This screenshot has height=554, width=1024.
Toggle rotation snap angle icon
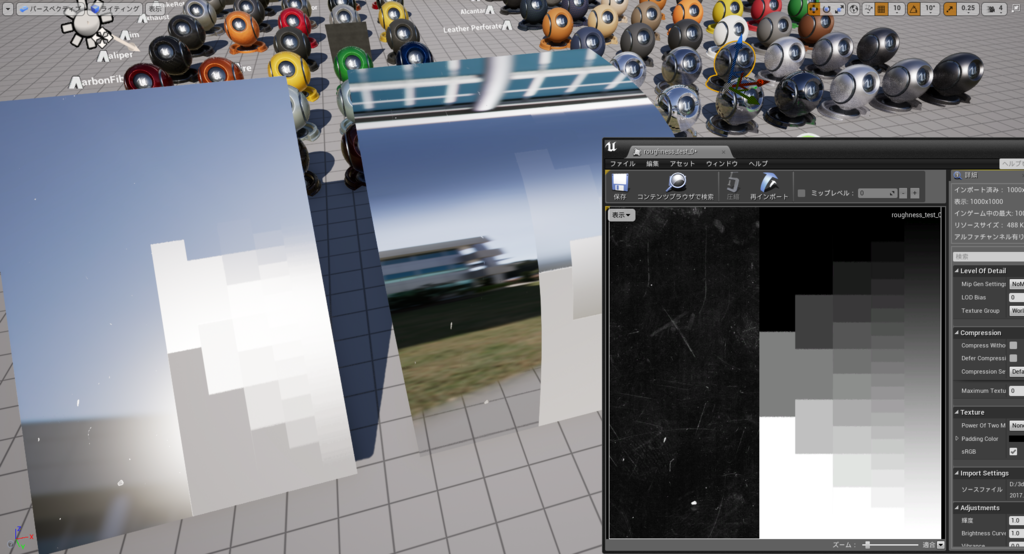click(x=914, y=9)
